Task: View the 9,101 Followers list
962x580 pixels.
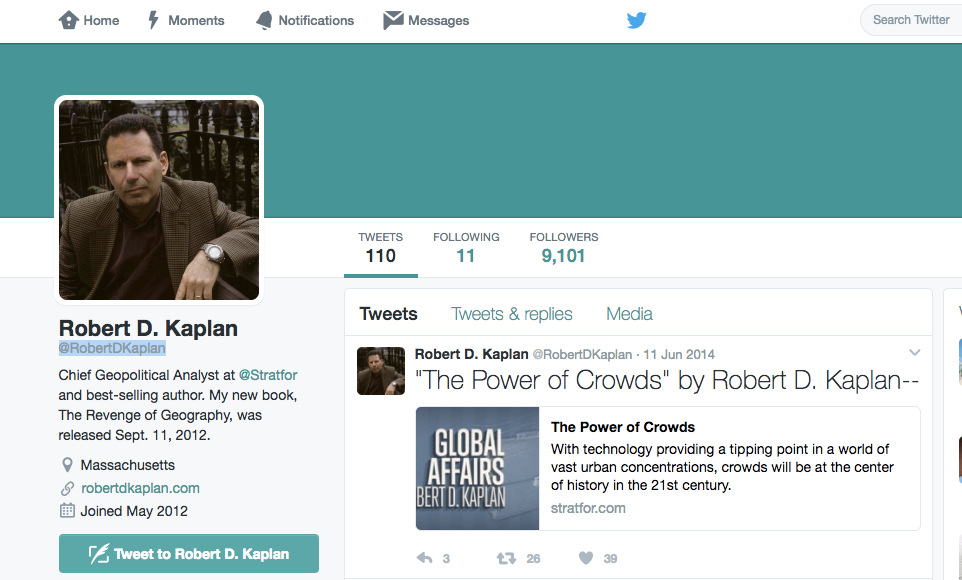Action: pos(564,248)
